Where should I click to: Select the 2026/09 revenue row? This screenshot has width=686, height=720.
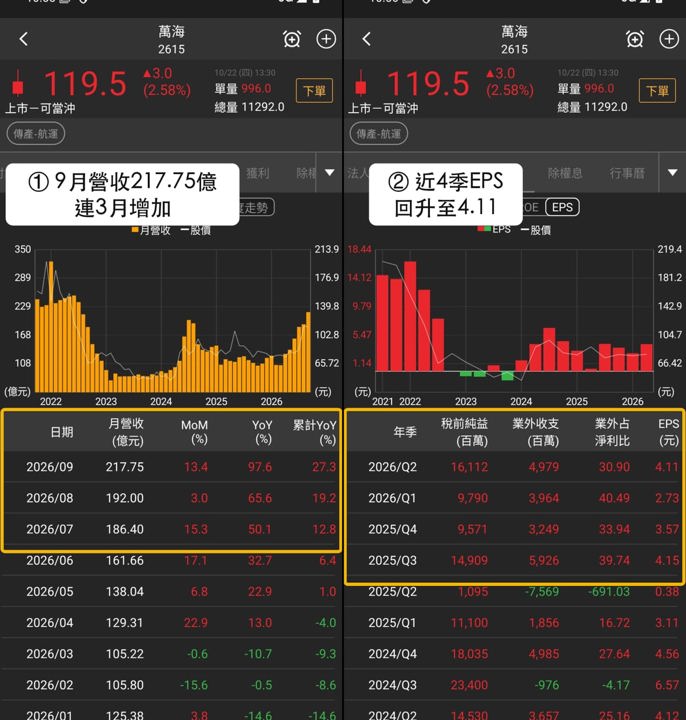click(x=171, y=467)
